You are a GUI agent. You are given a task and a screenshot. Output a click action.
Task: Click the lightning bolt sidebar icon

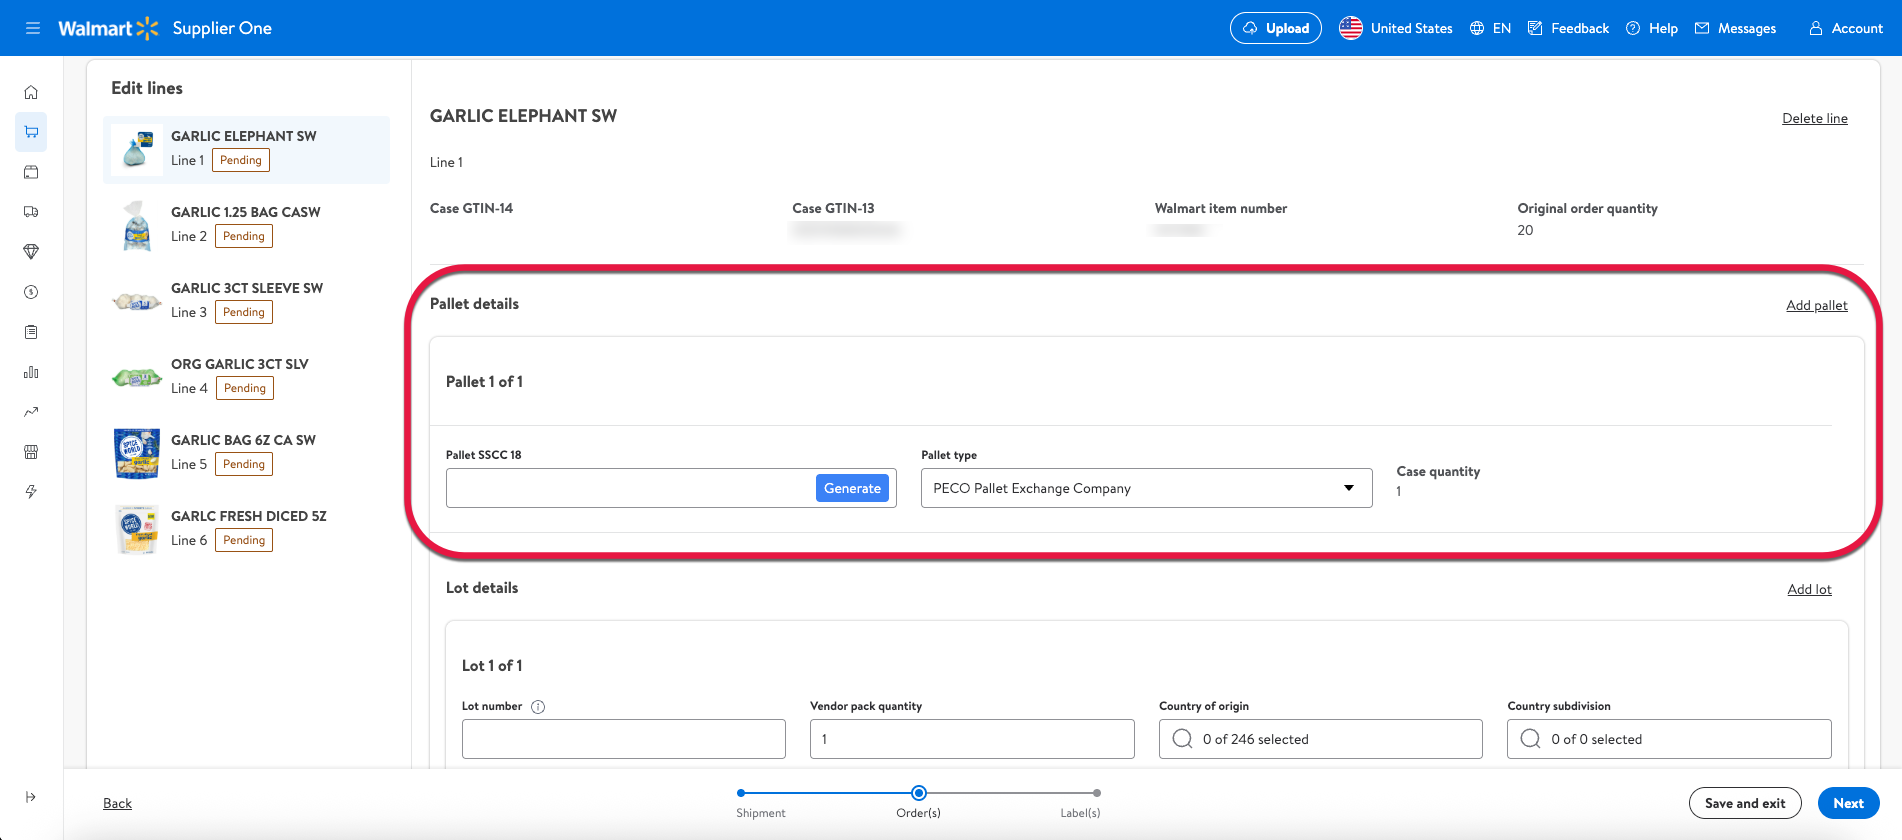pyautogui.click(x=31, y=492)
